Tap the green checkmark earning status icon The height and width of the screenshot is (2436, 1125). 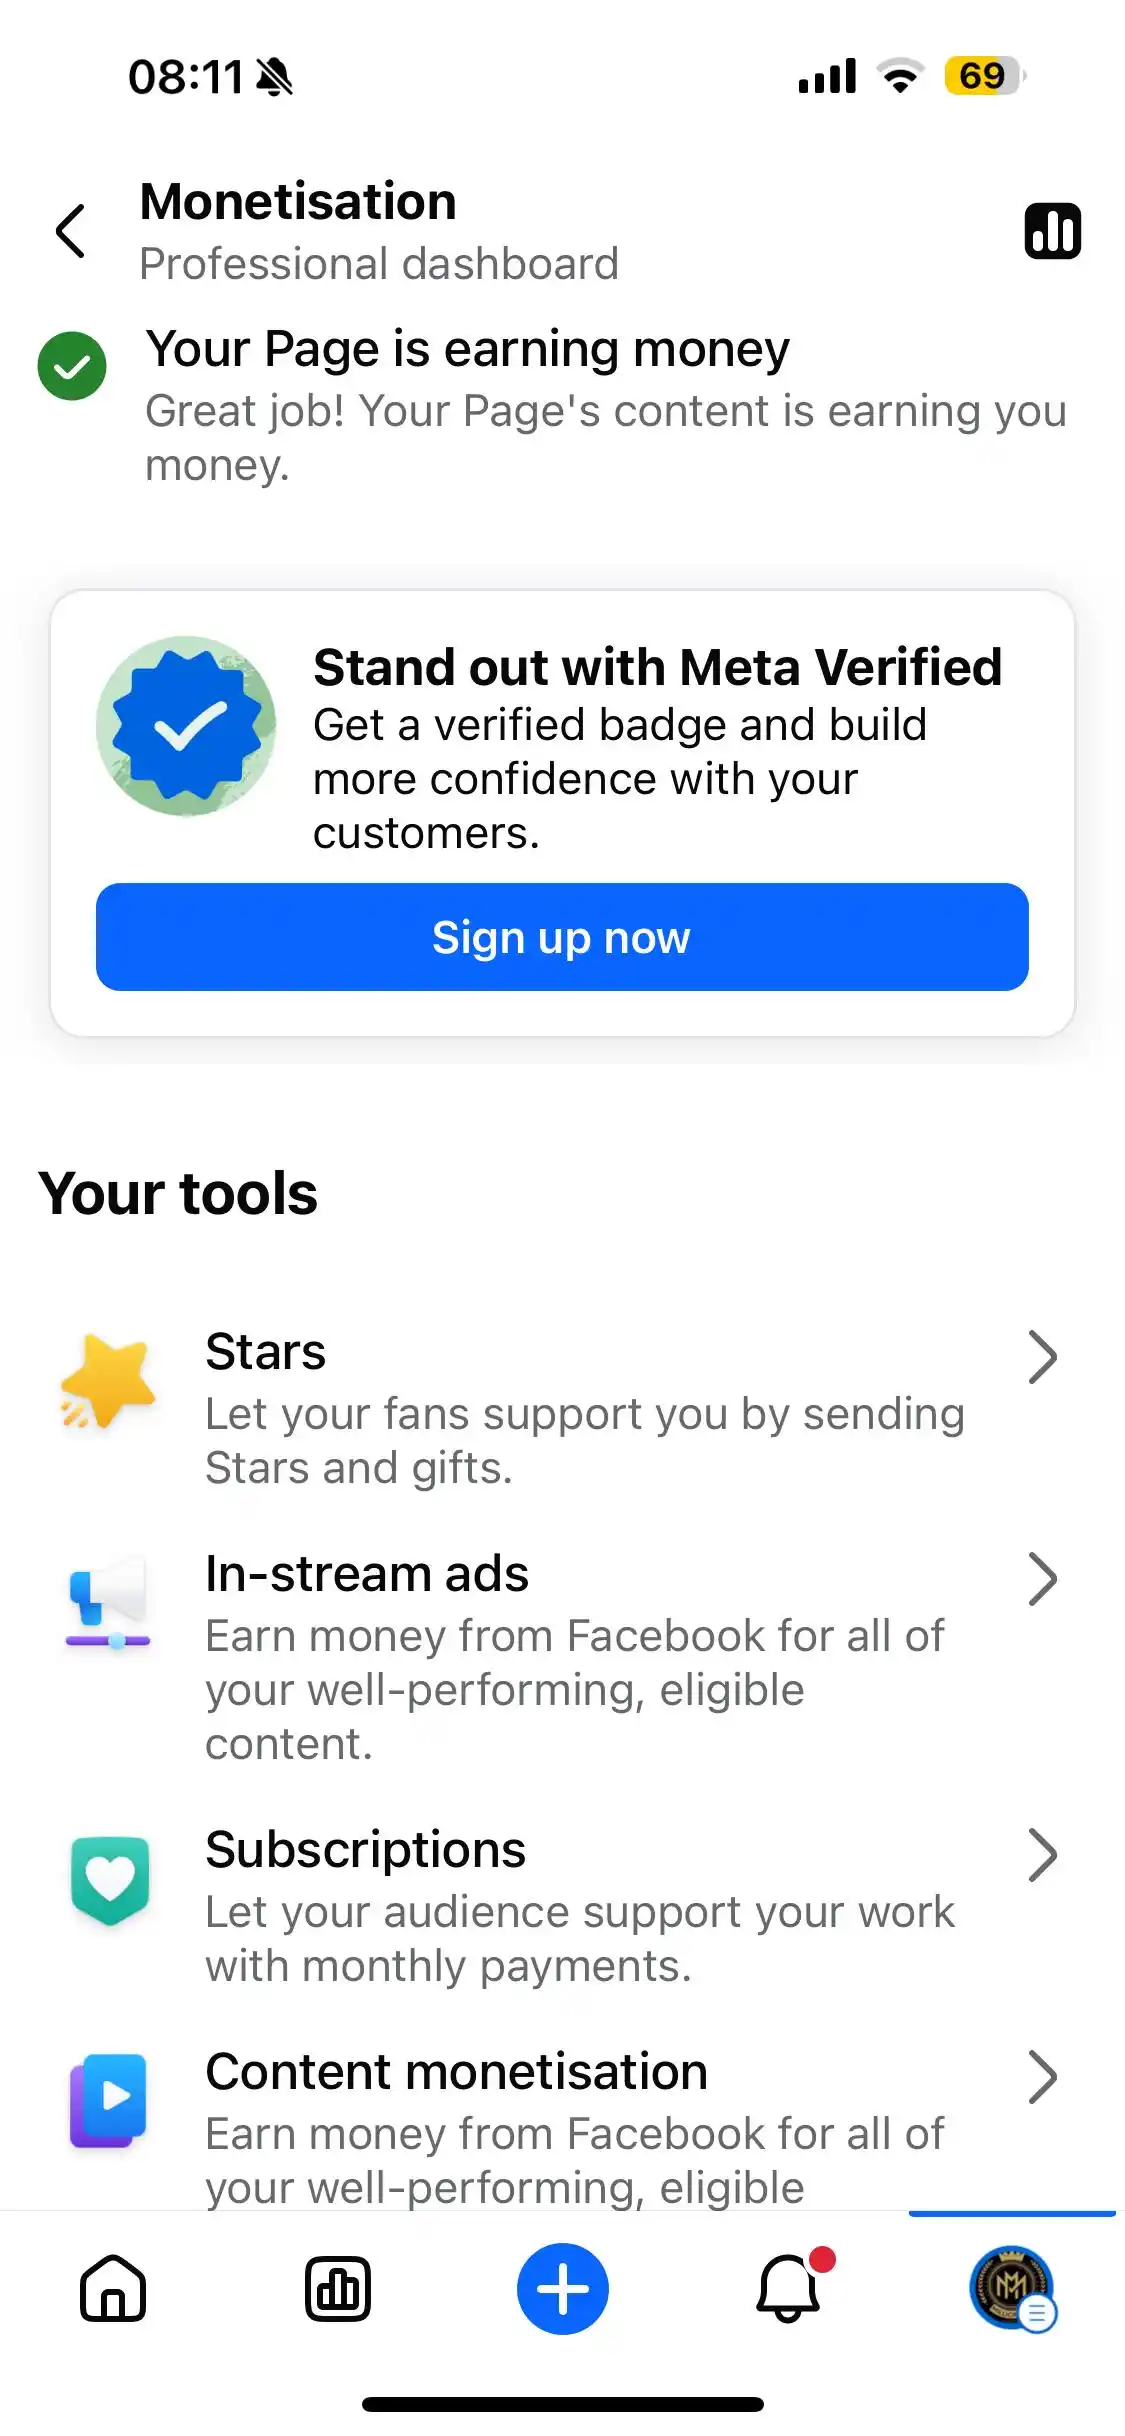72,366
